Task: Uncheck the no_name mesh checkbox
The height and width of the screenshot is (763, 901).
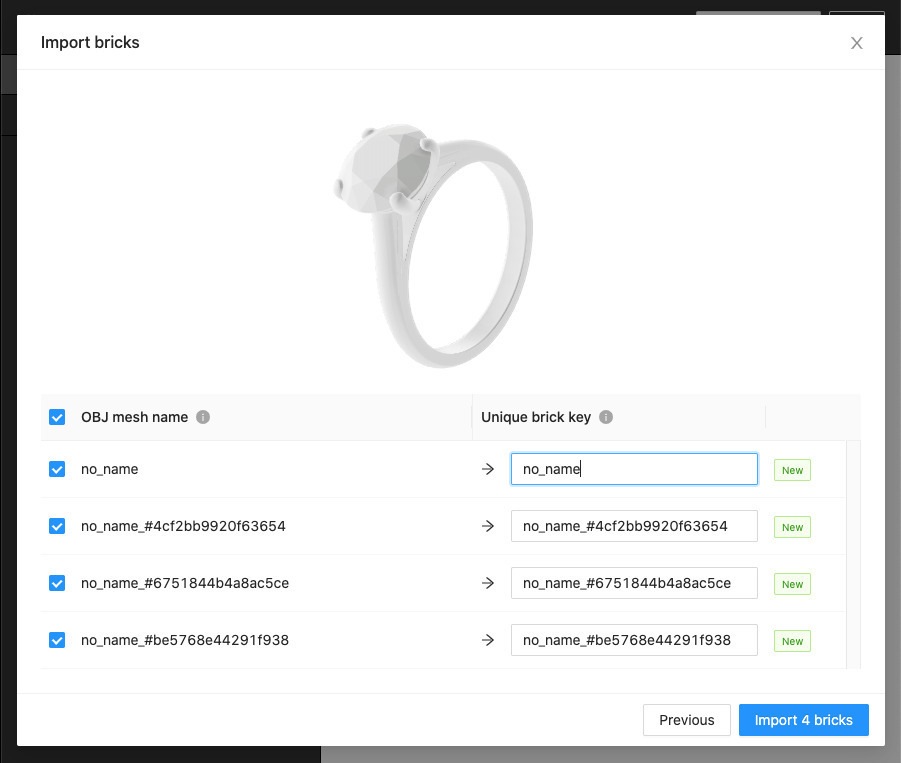Action: pyautogui.click(x=57, y=469)
